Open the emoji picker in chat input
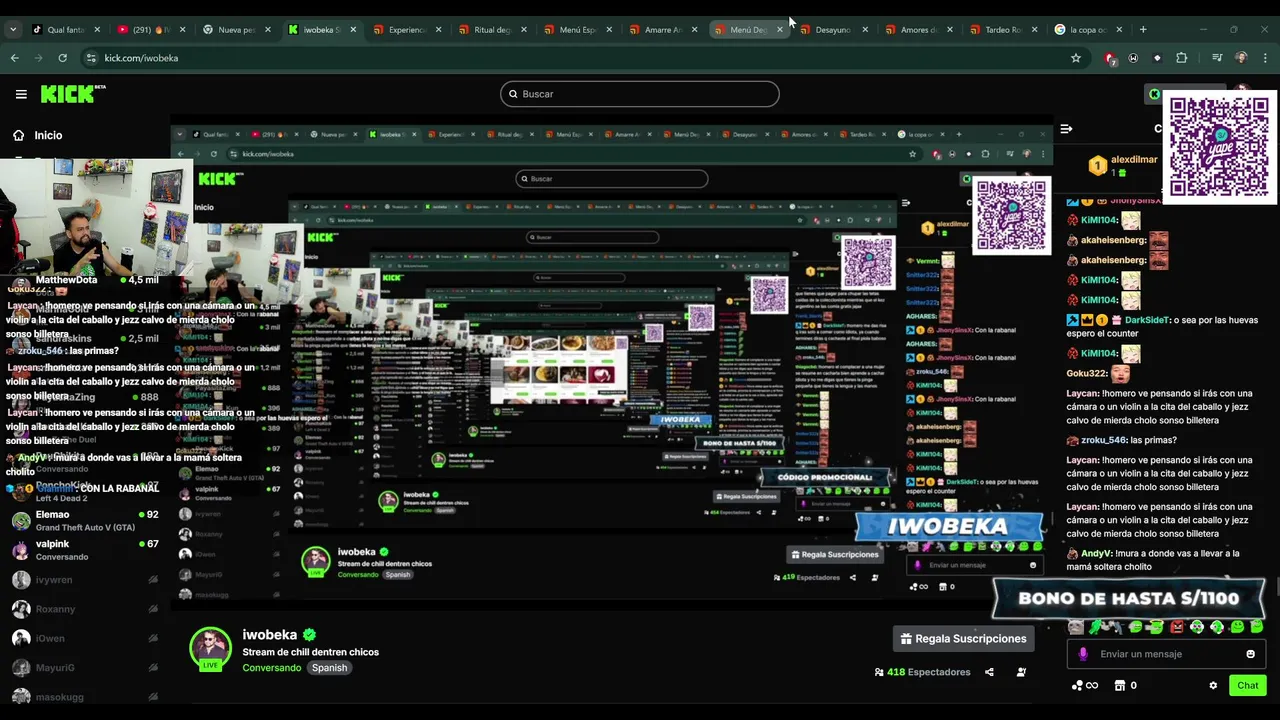 (x=1250, y=654)
